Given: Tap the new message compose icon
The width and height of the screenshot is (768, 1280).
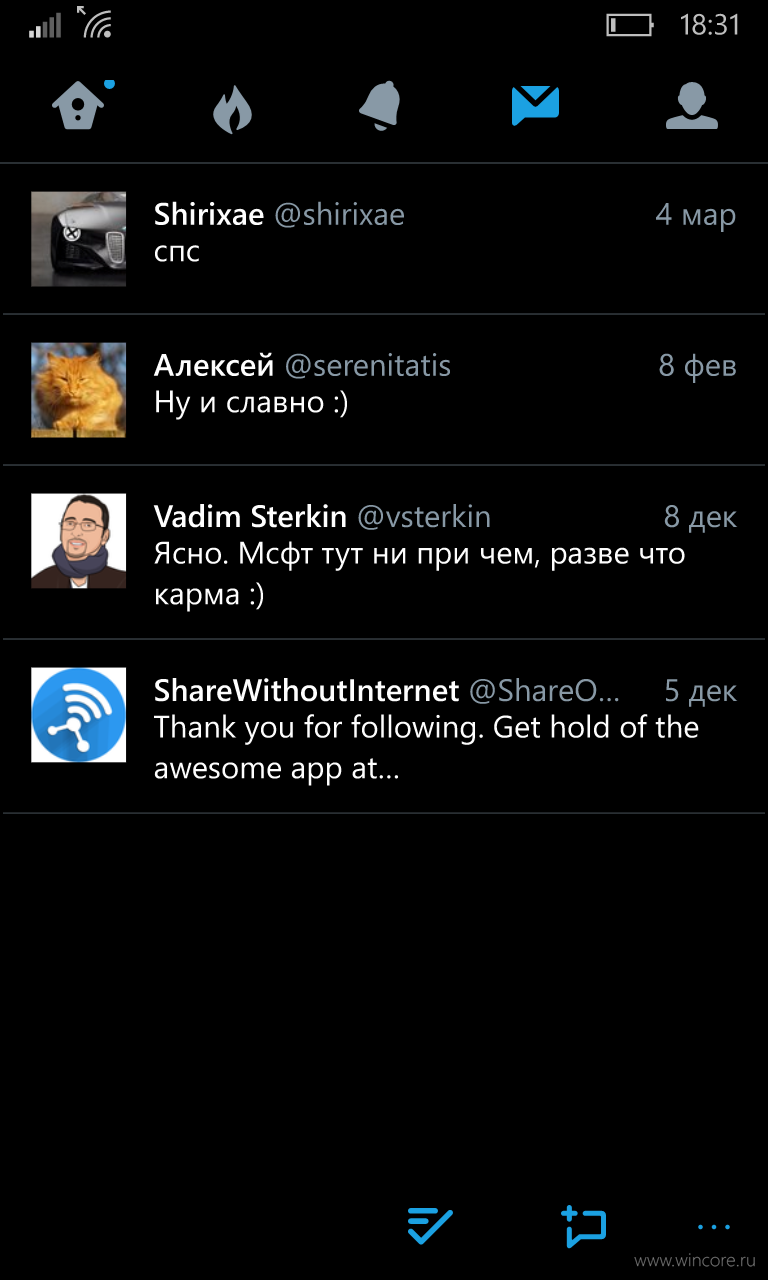Looking at the screenshot, I should [x=584, y=1226].
